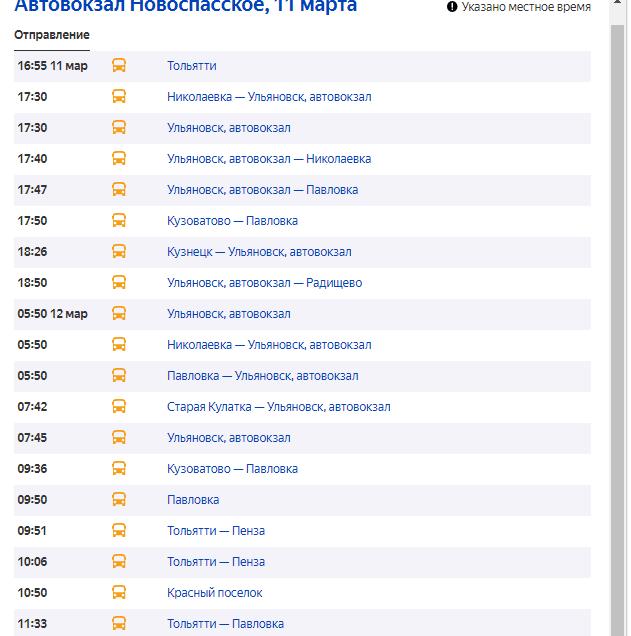Open the Красный поселок route link
The width and height of the screenshot is (631, 636).
pos(214,593)
